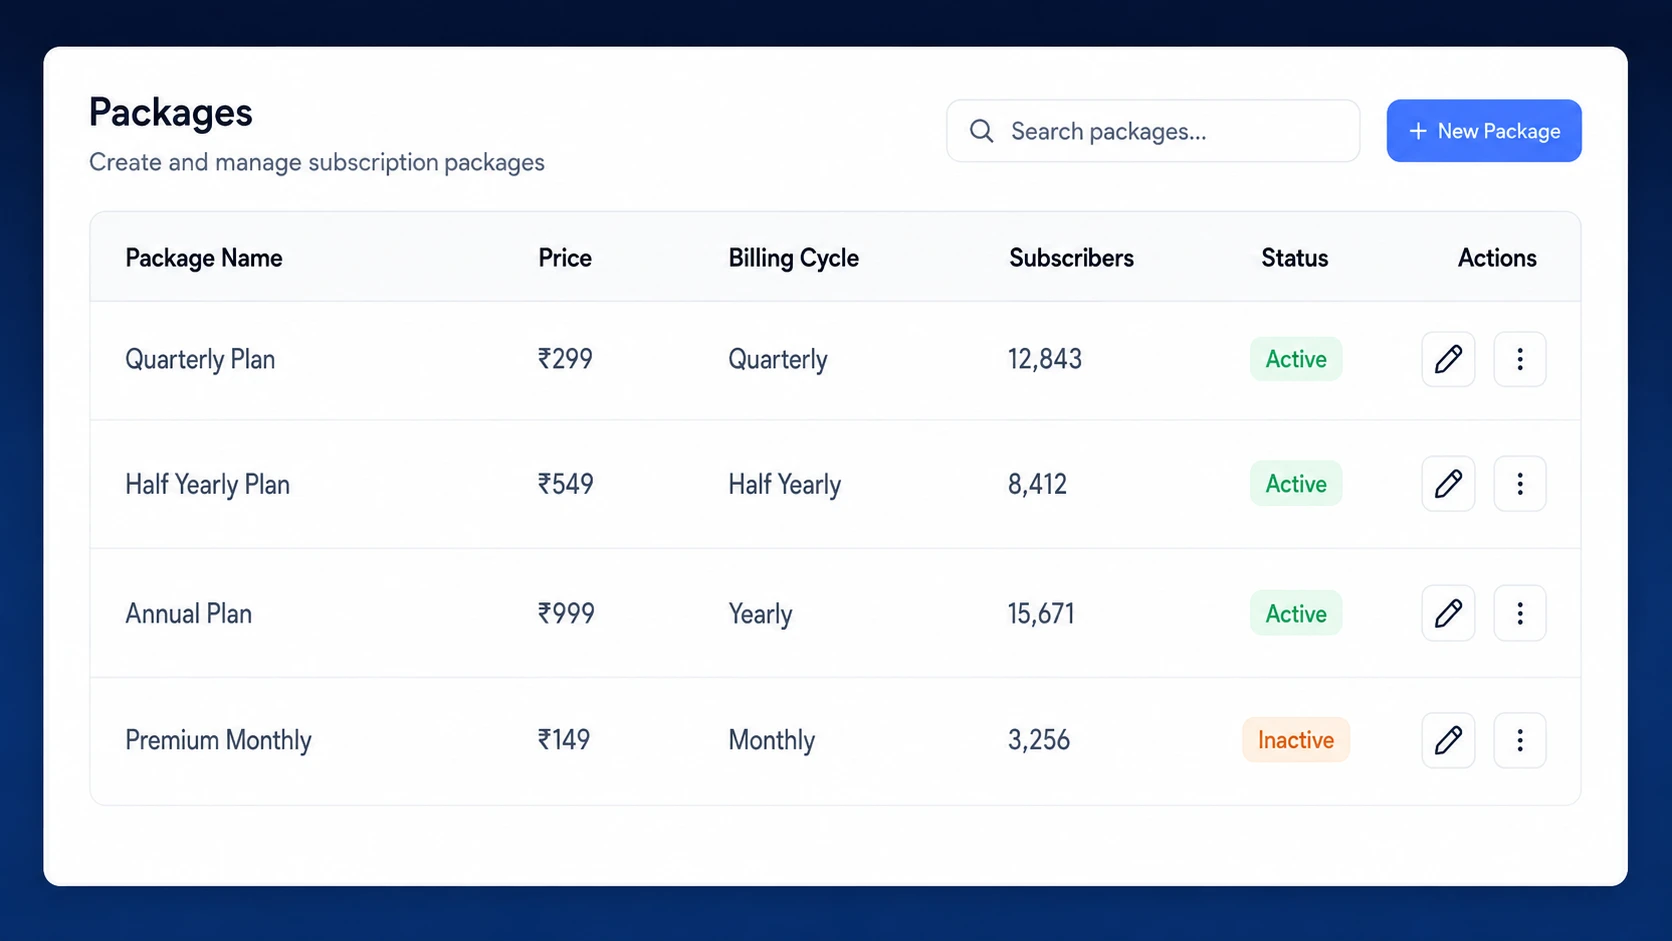Open more options for Half Yearly Plan
1672x941 pixels.
click(1519, 484)
